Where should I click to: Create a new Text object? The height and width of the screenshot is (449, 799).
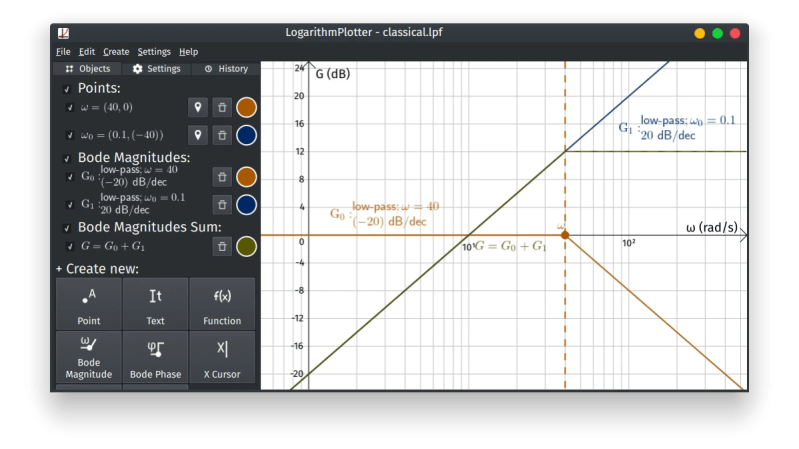[x=155, y=304]
